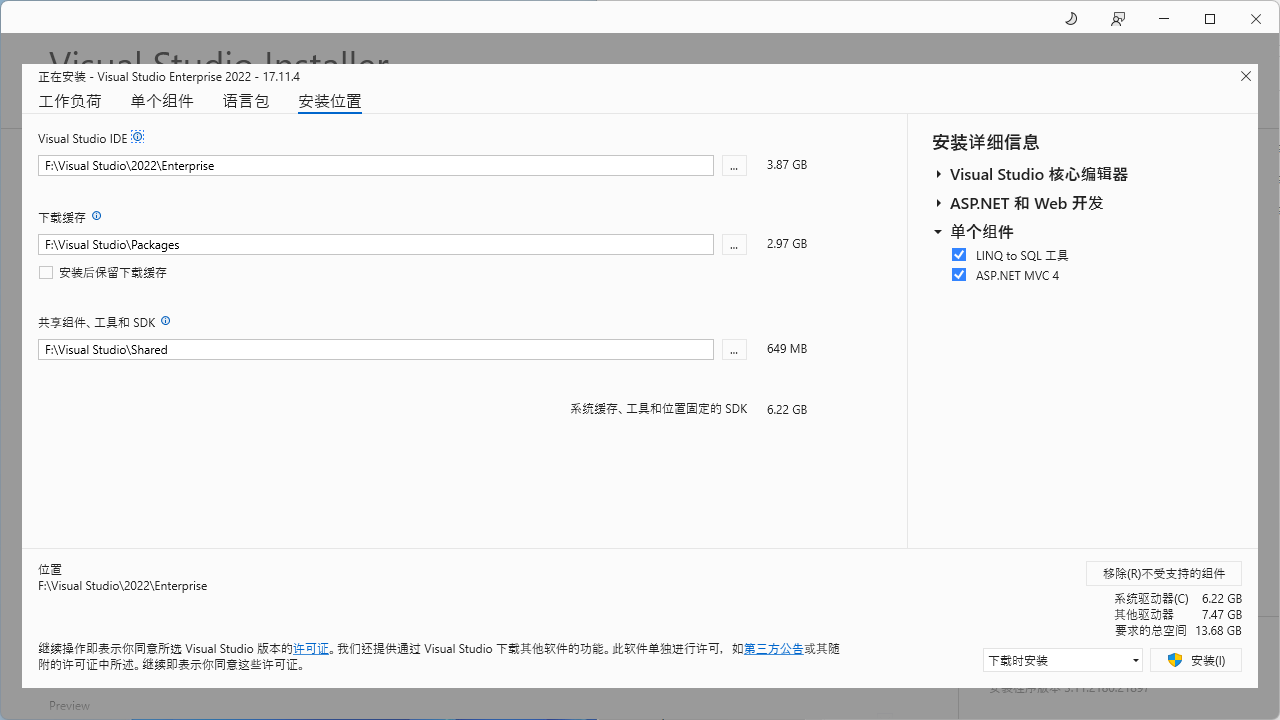Open the feedback icon in title bar

coord(1118,19)
